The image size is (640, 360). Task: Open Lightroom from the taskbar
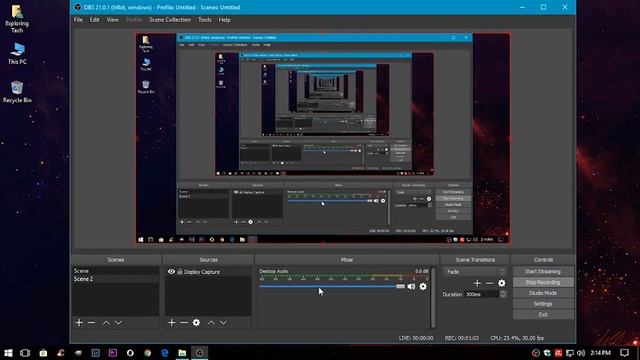[x=96, y=353]
